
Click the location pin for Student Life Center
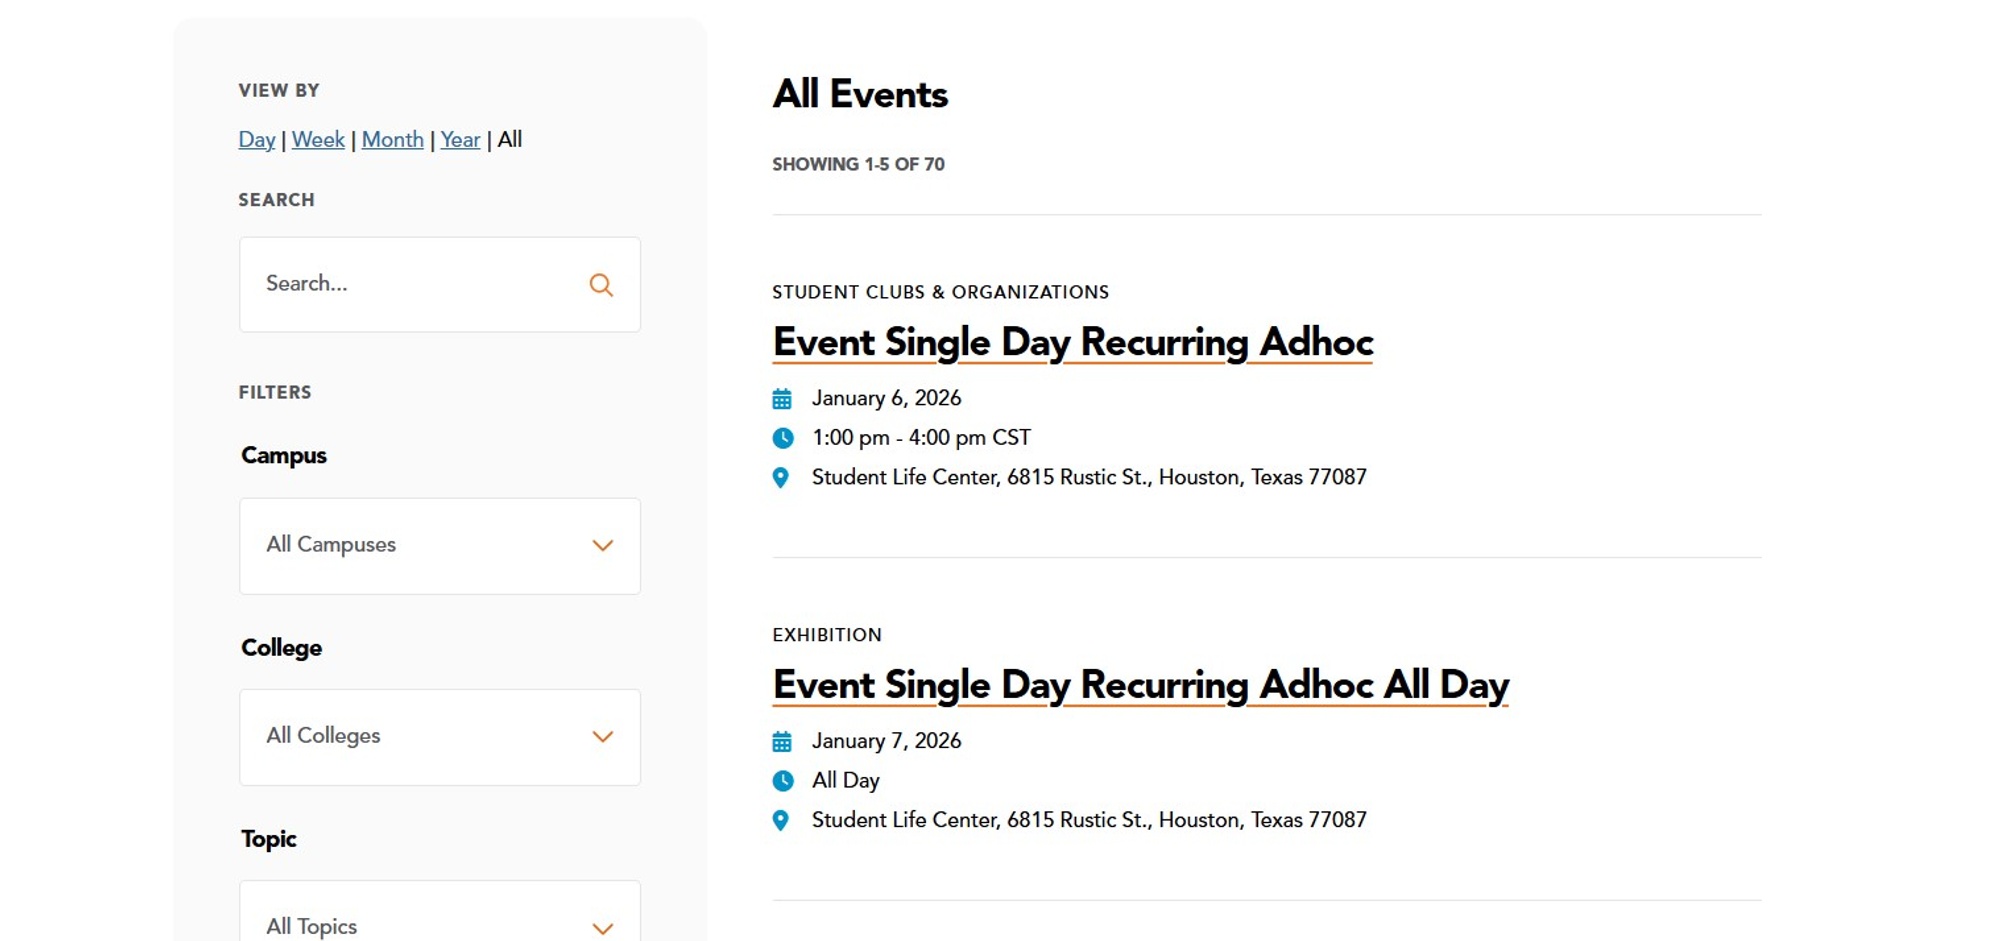click(782, 477)
